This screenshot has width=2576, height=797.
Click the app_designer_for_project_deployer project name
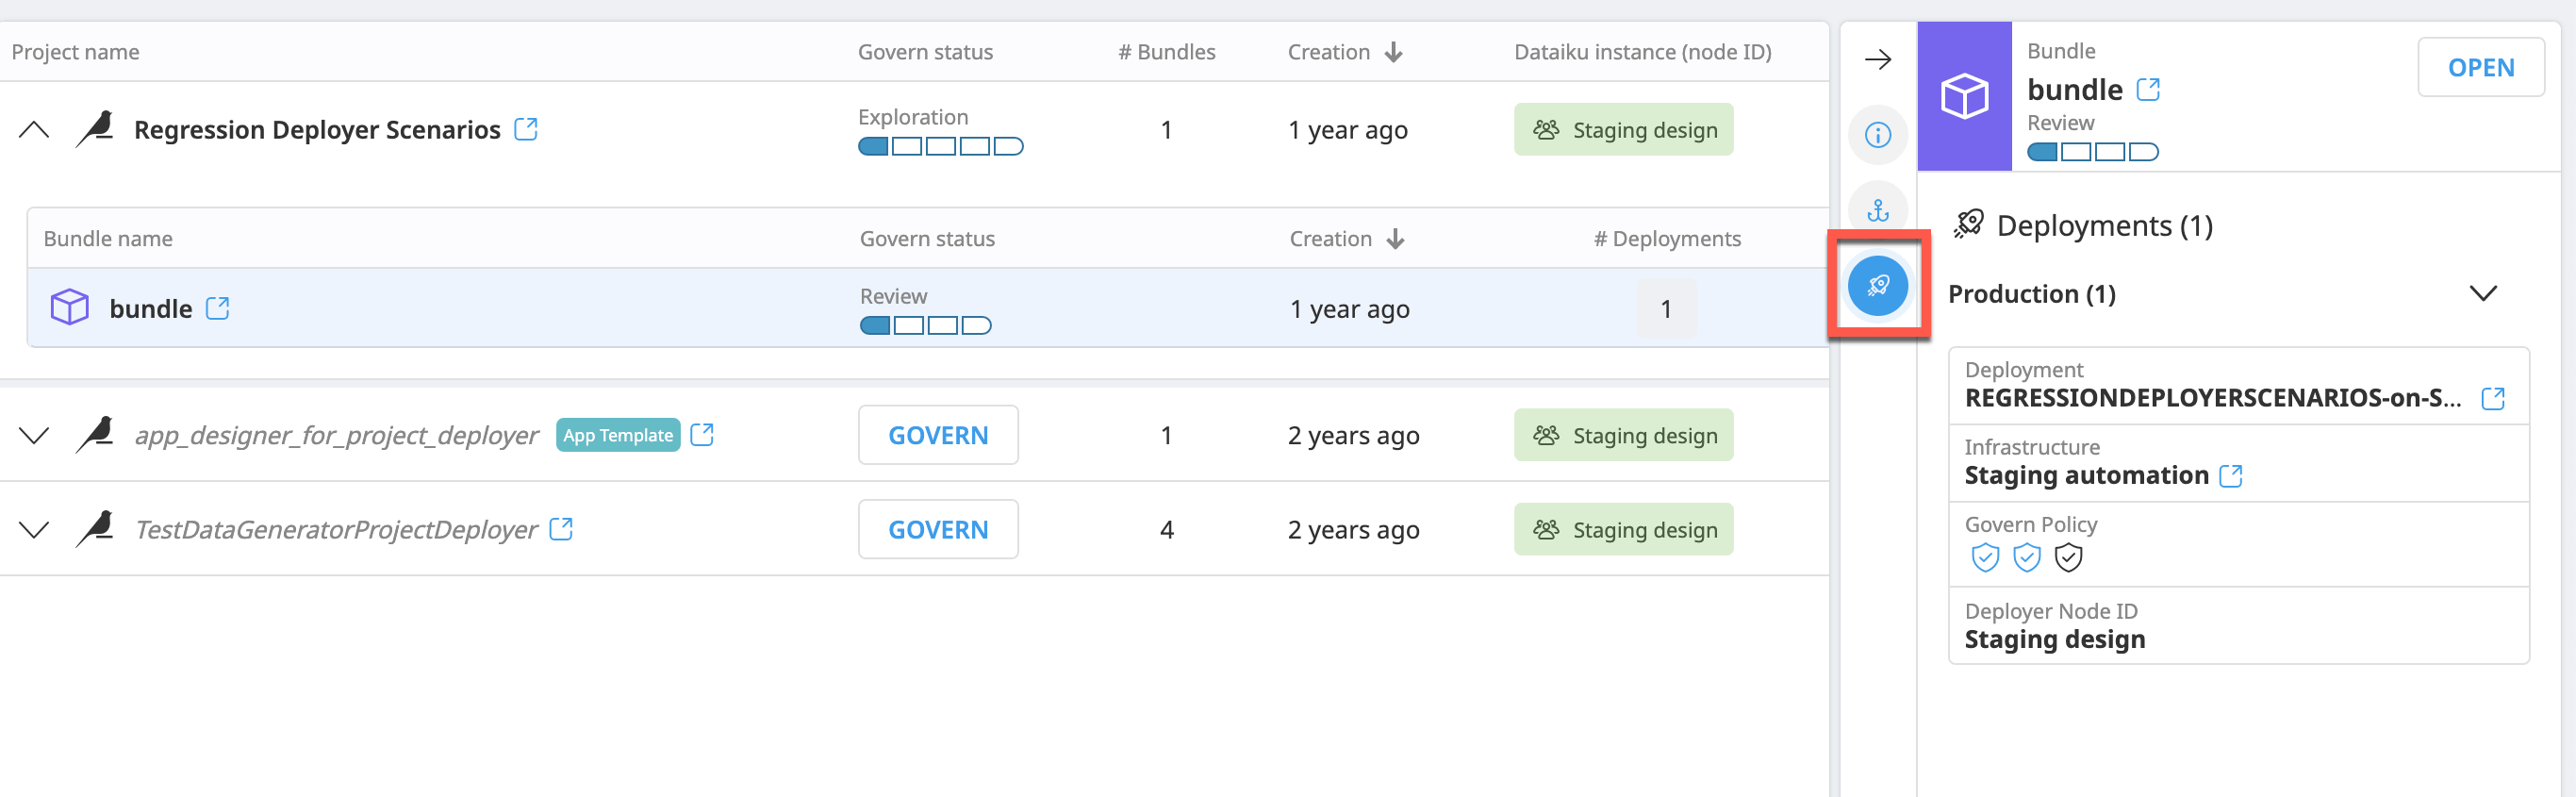pos(336,435)
